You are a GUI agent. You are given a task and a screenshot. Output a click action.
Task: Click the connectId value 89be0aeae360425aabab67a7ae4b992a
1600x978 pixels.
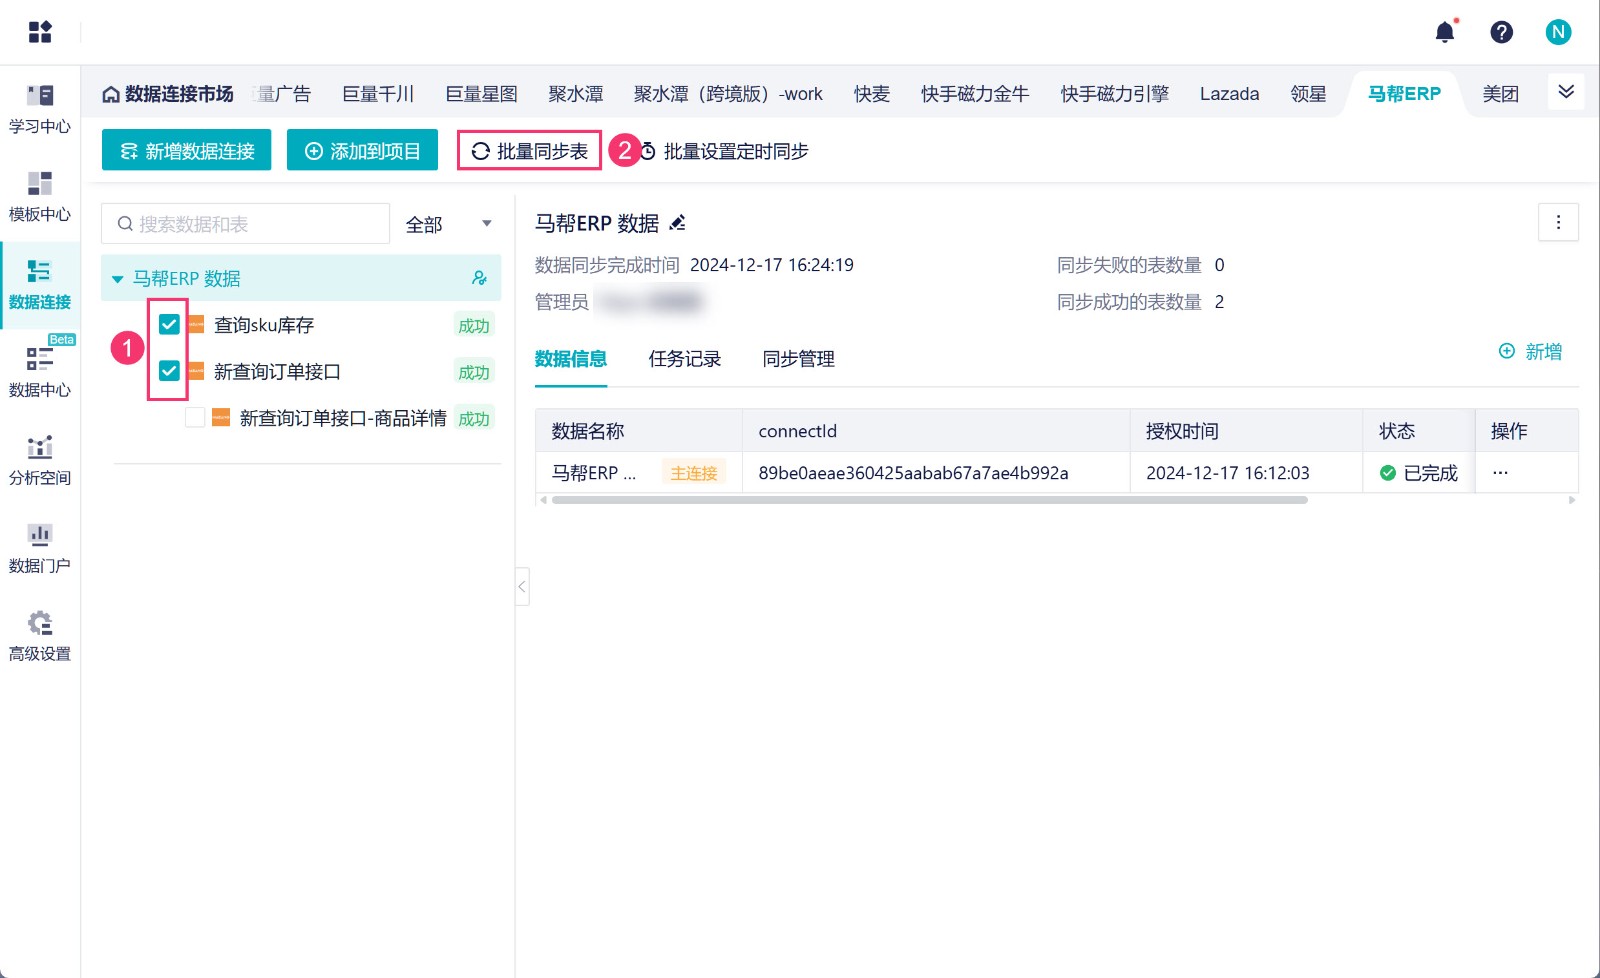coord(913,473)
